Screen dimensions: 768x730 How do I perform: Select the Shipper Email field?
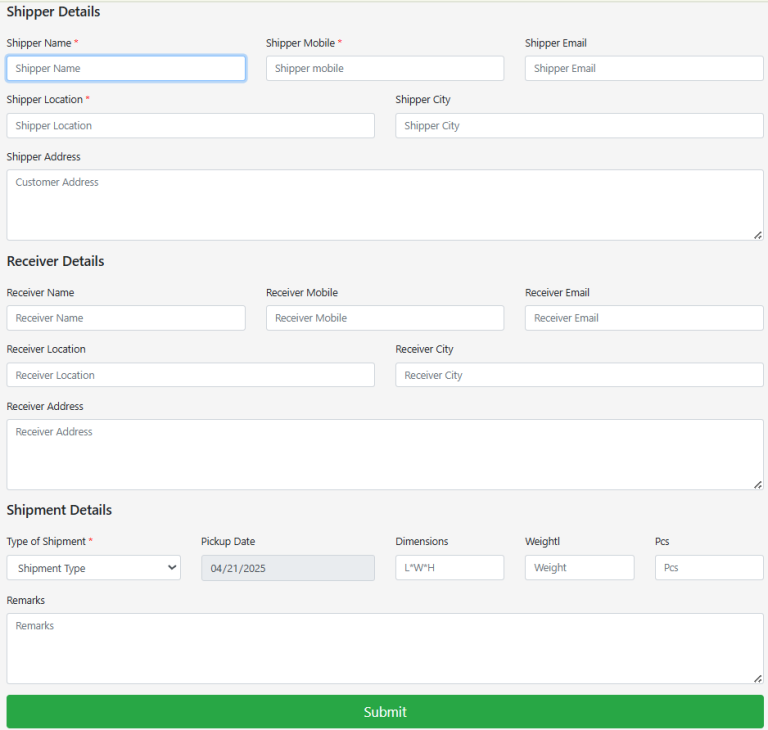pyautogui.click(x=644, y=68)
